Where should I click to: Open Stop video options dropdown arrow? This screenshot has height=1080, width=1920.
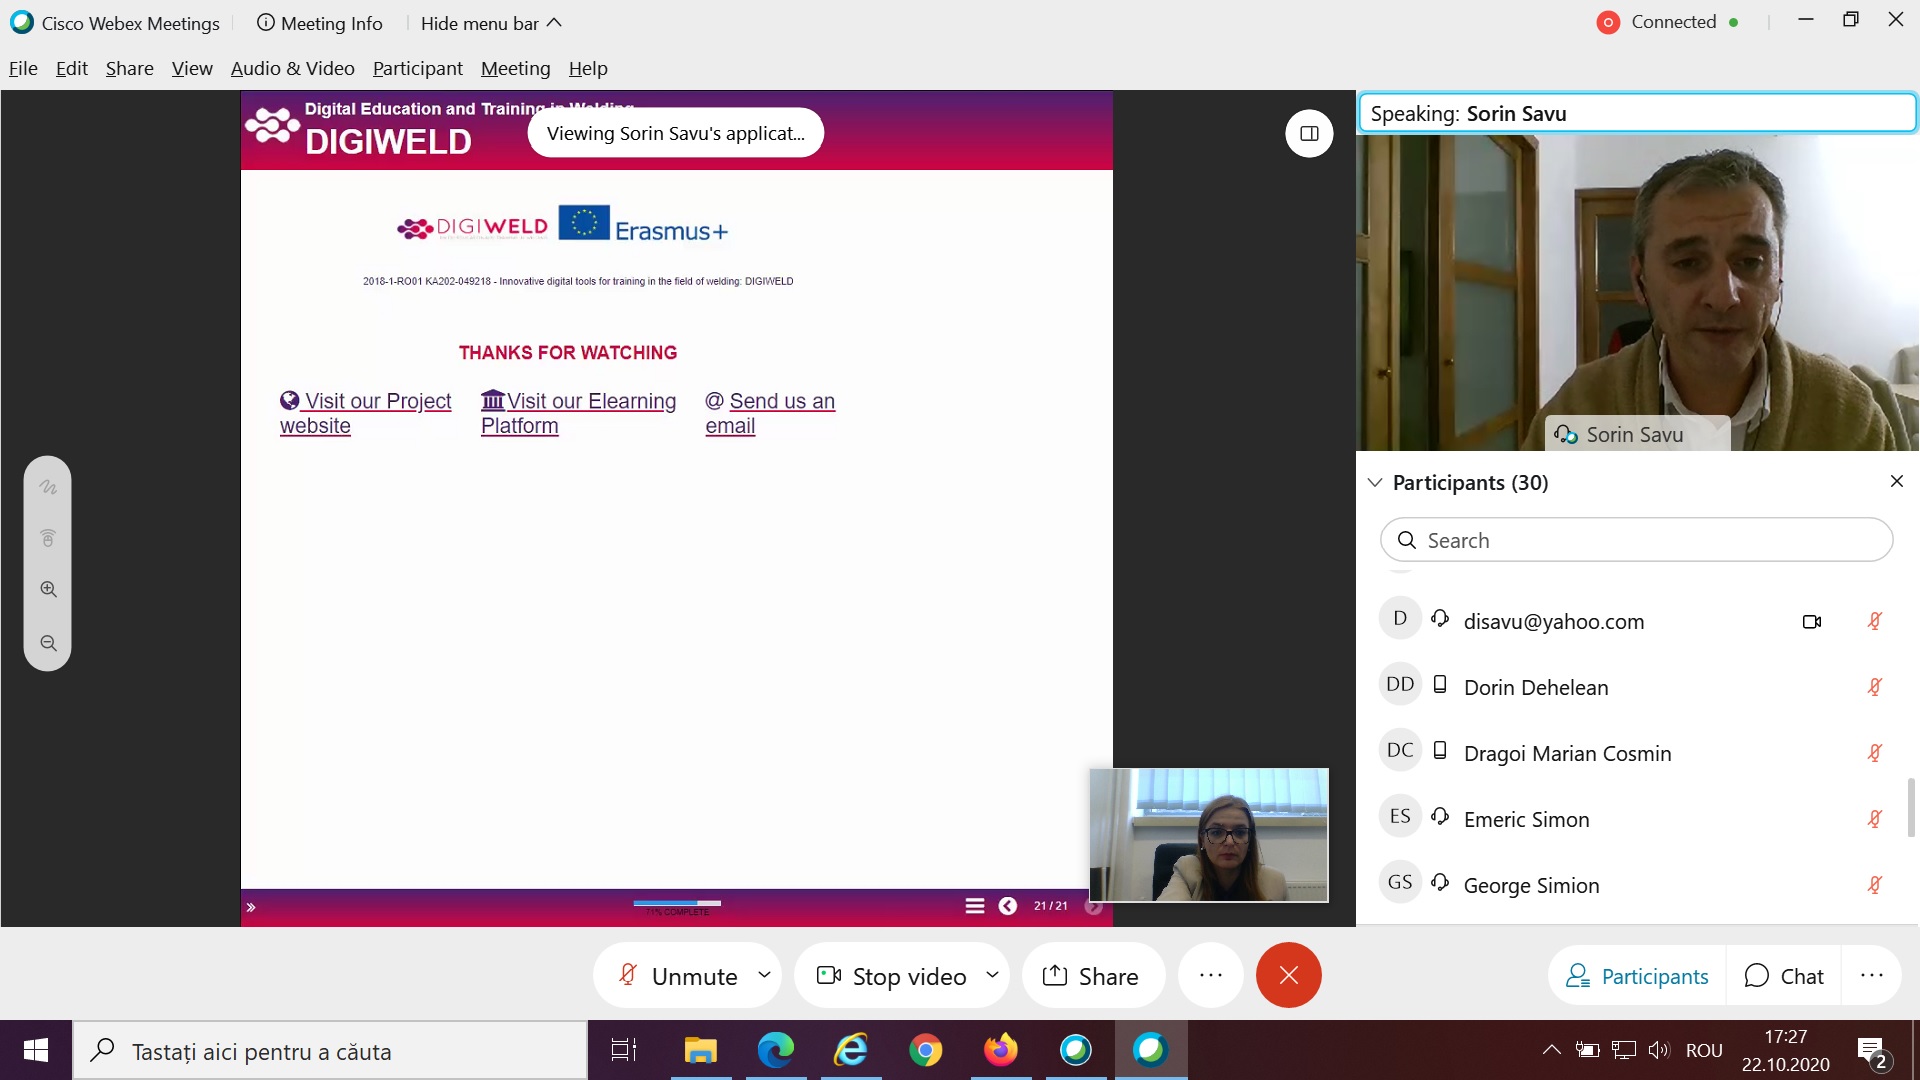(992, 974)
